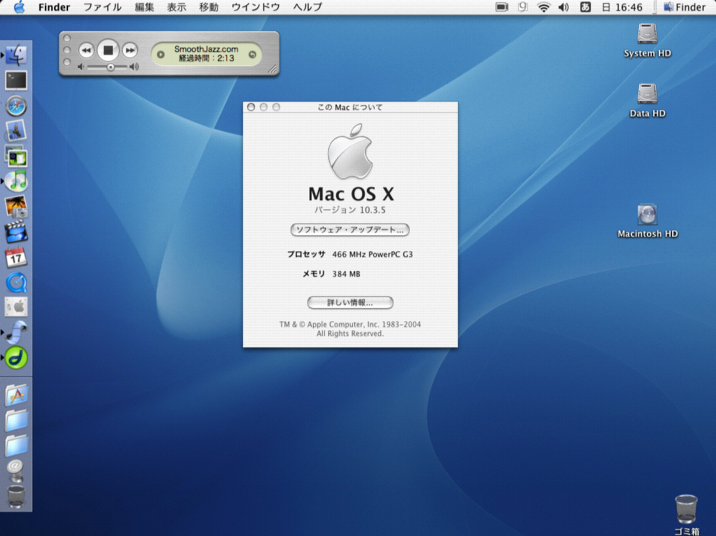Stop playback in iTunes mini player

(108, 50)
